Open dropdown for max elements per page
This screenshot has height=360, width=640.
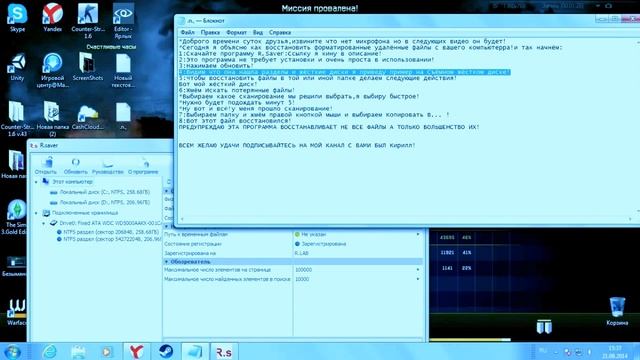point(418,270)
